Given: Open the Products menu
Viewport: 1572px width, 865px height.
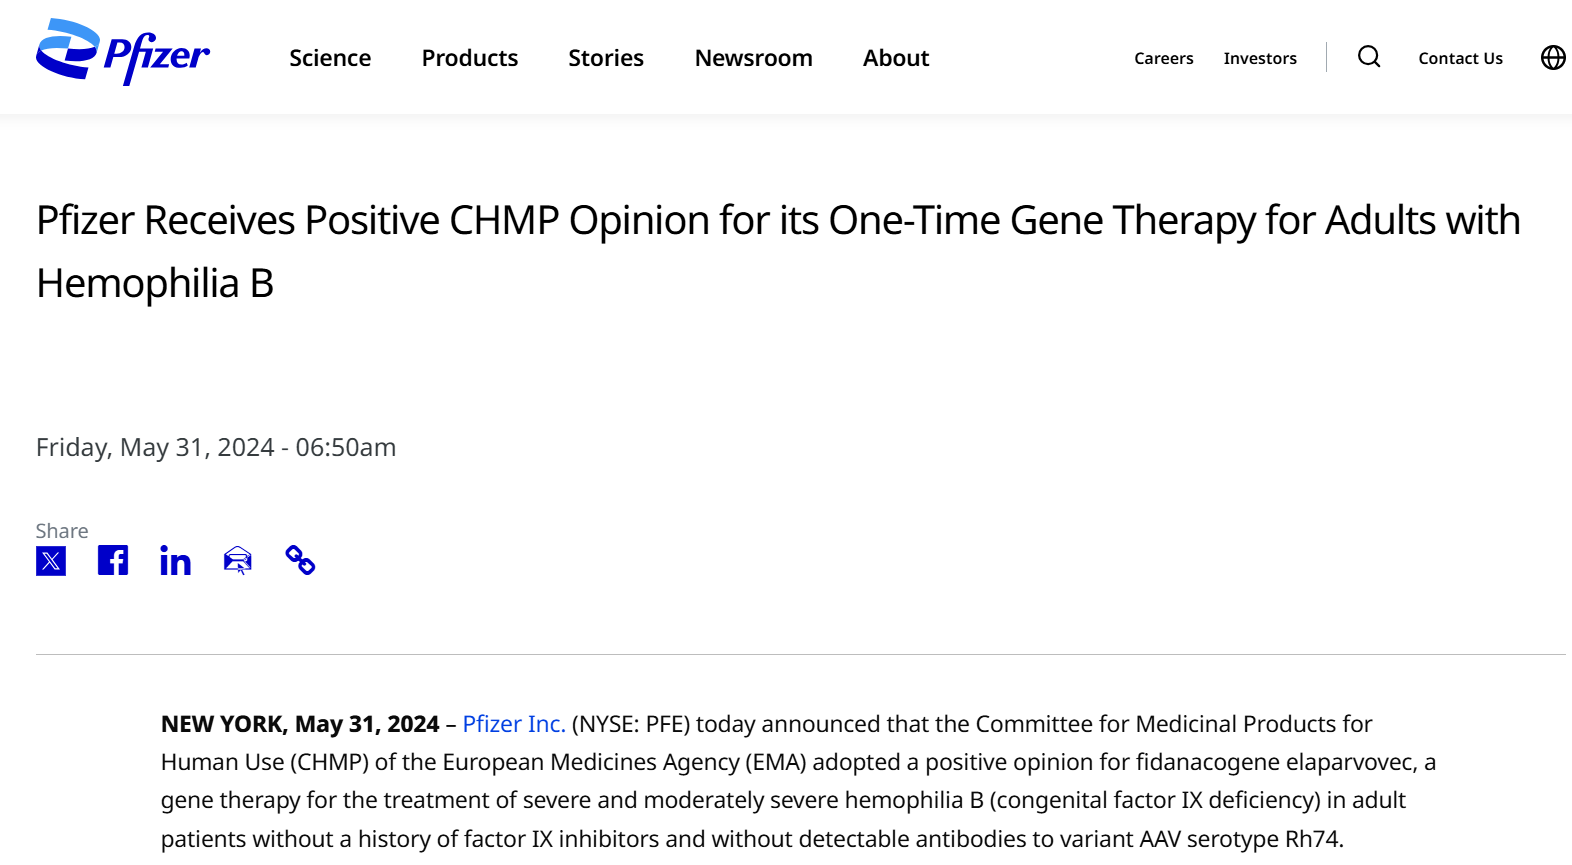Looking at the screenshot, I should click(x=470, y=58).
